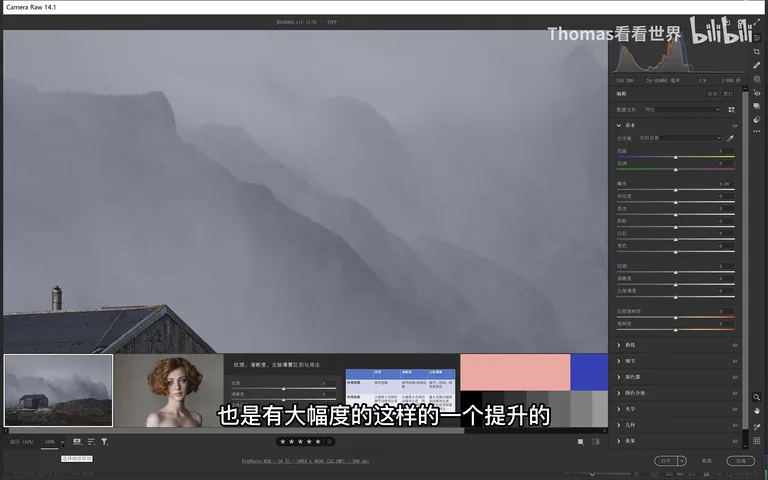The height and width of the screenshot is (480, 768).
Task: Click the Exposure (曝光) value field
Action: [723, 184]
